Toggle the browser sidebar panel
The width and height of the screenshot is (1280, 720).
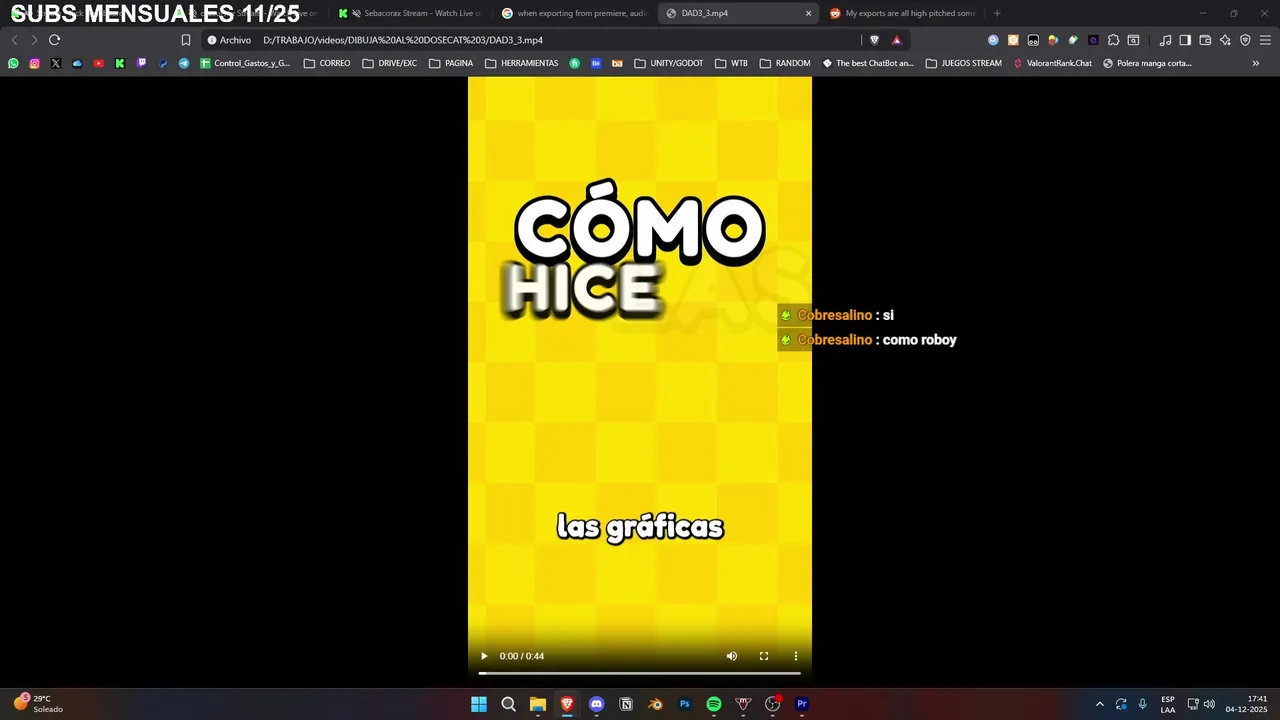click(1185, 40)
